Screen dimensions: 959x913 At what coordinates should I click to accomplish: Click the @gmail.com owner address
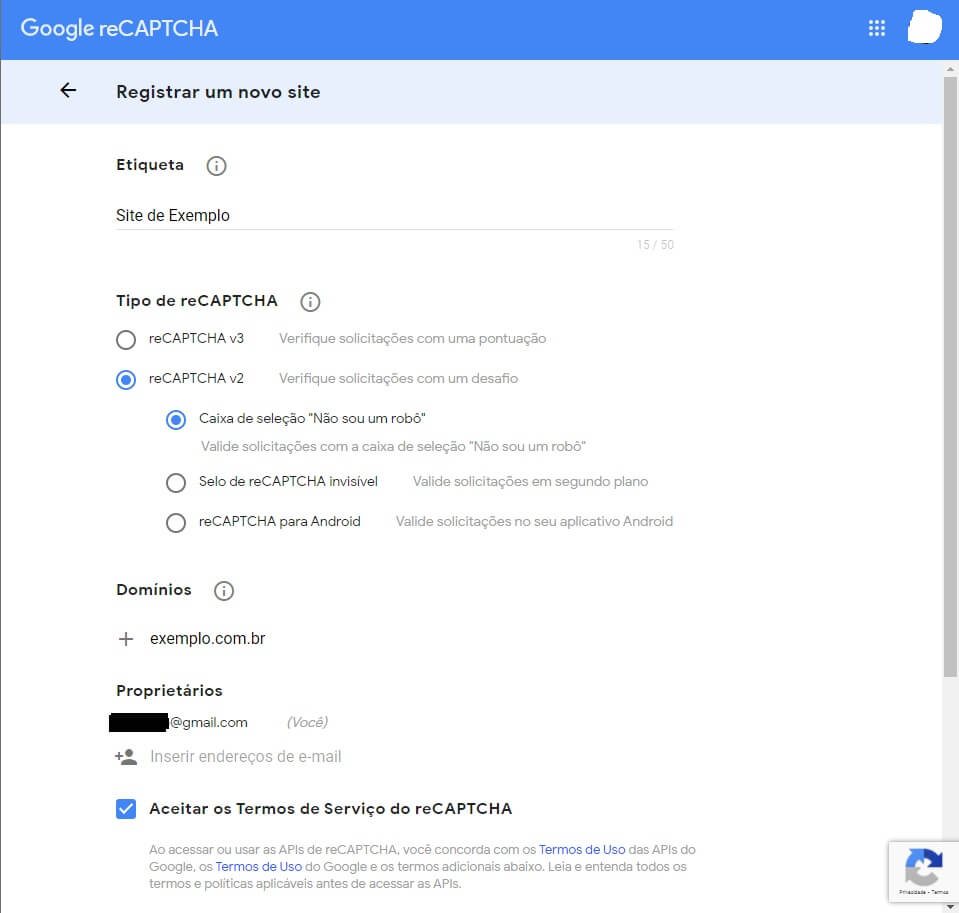pos(209,723)
